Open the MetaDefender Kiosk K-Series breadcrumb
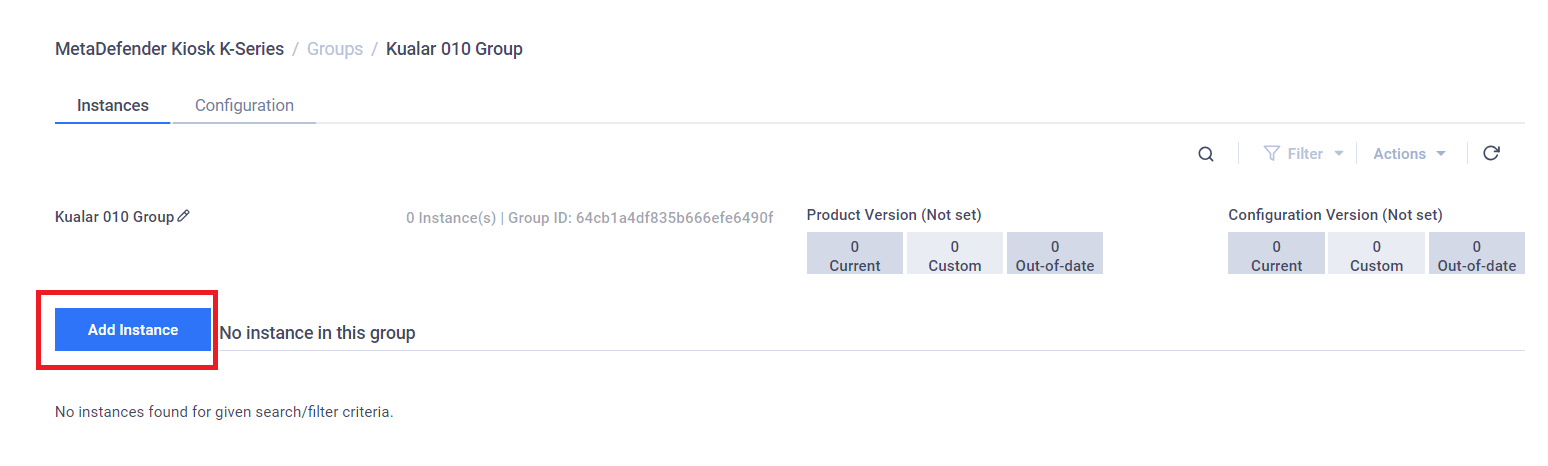The width and height of the screenshot is (1548, 466). pos(170,48)
